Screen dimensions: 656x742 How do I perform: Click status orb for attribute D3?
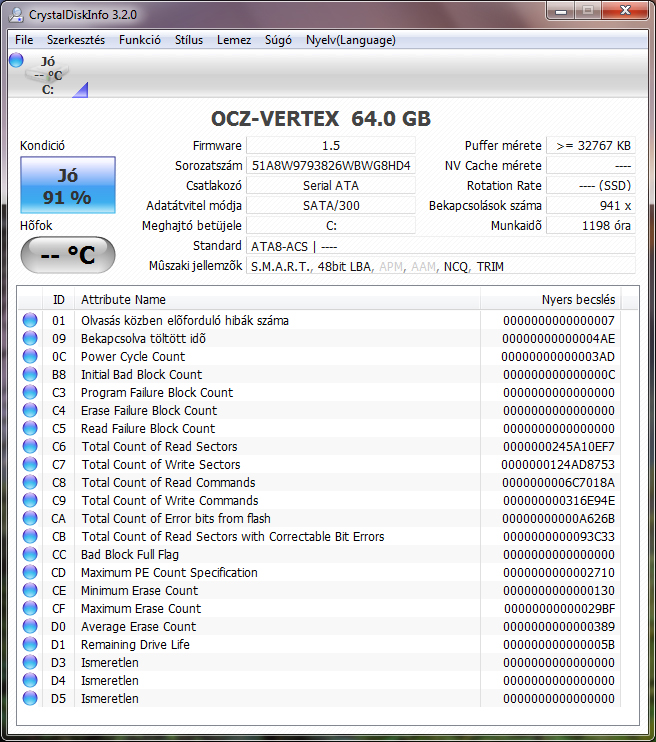pyautogui.click(x=30, y=662)
